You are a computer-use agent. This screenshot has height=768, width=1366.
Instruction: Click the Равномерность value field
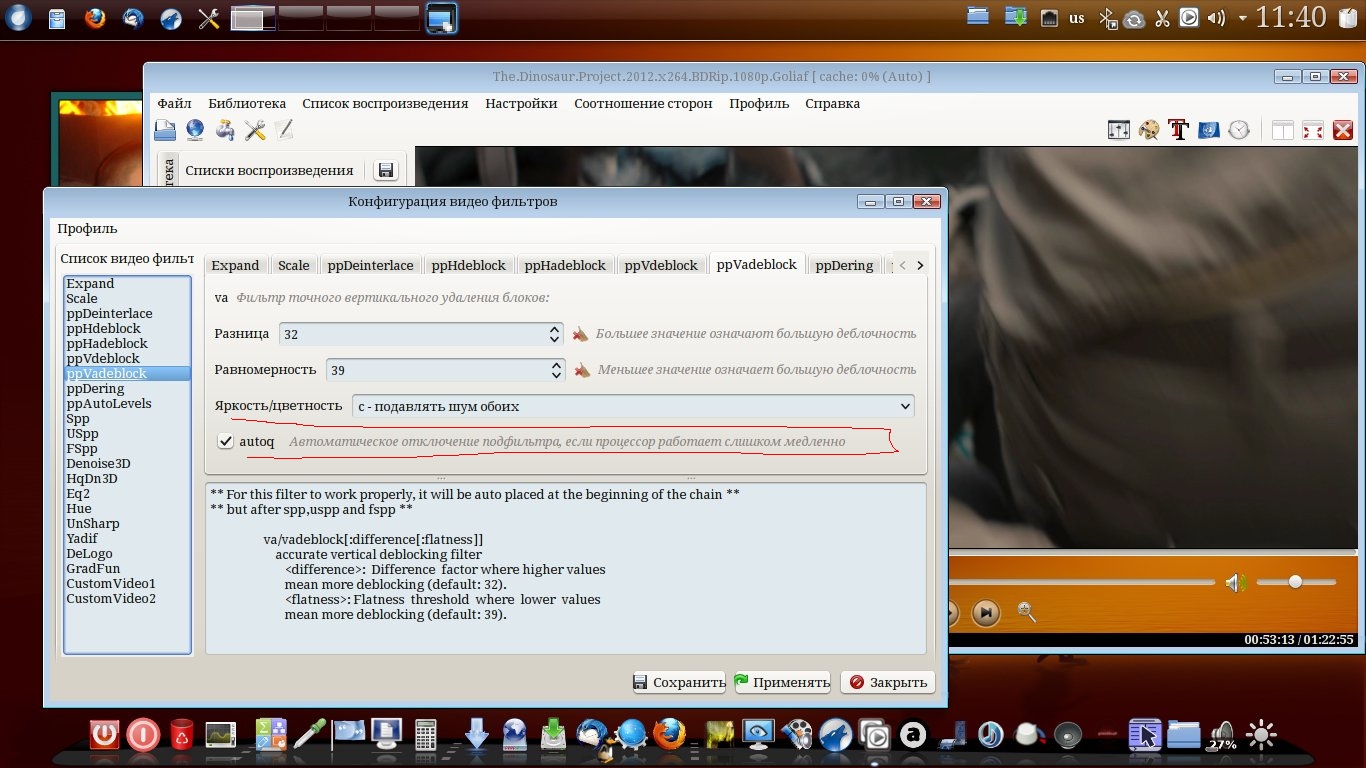438,370
